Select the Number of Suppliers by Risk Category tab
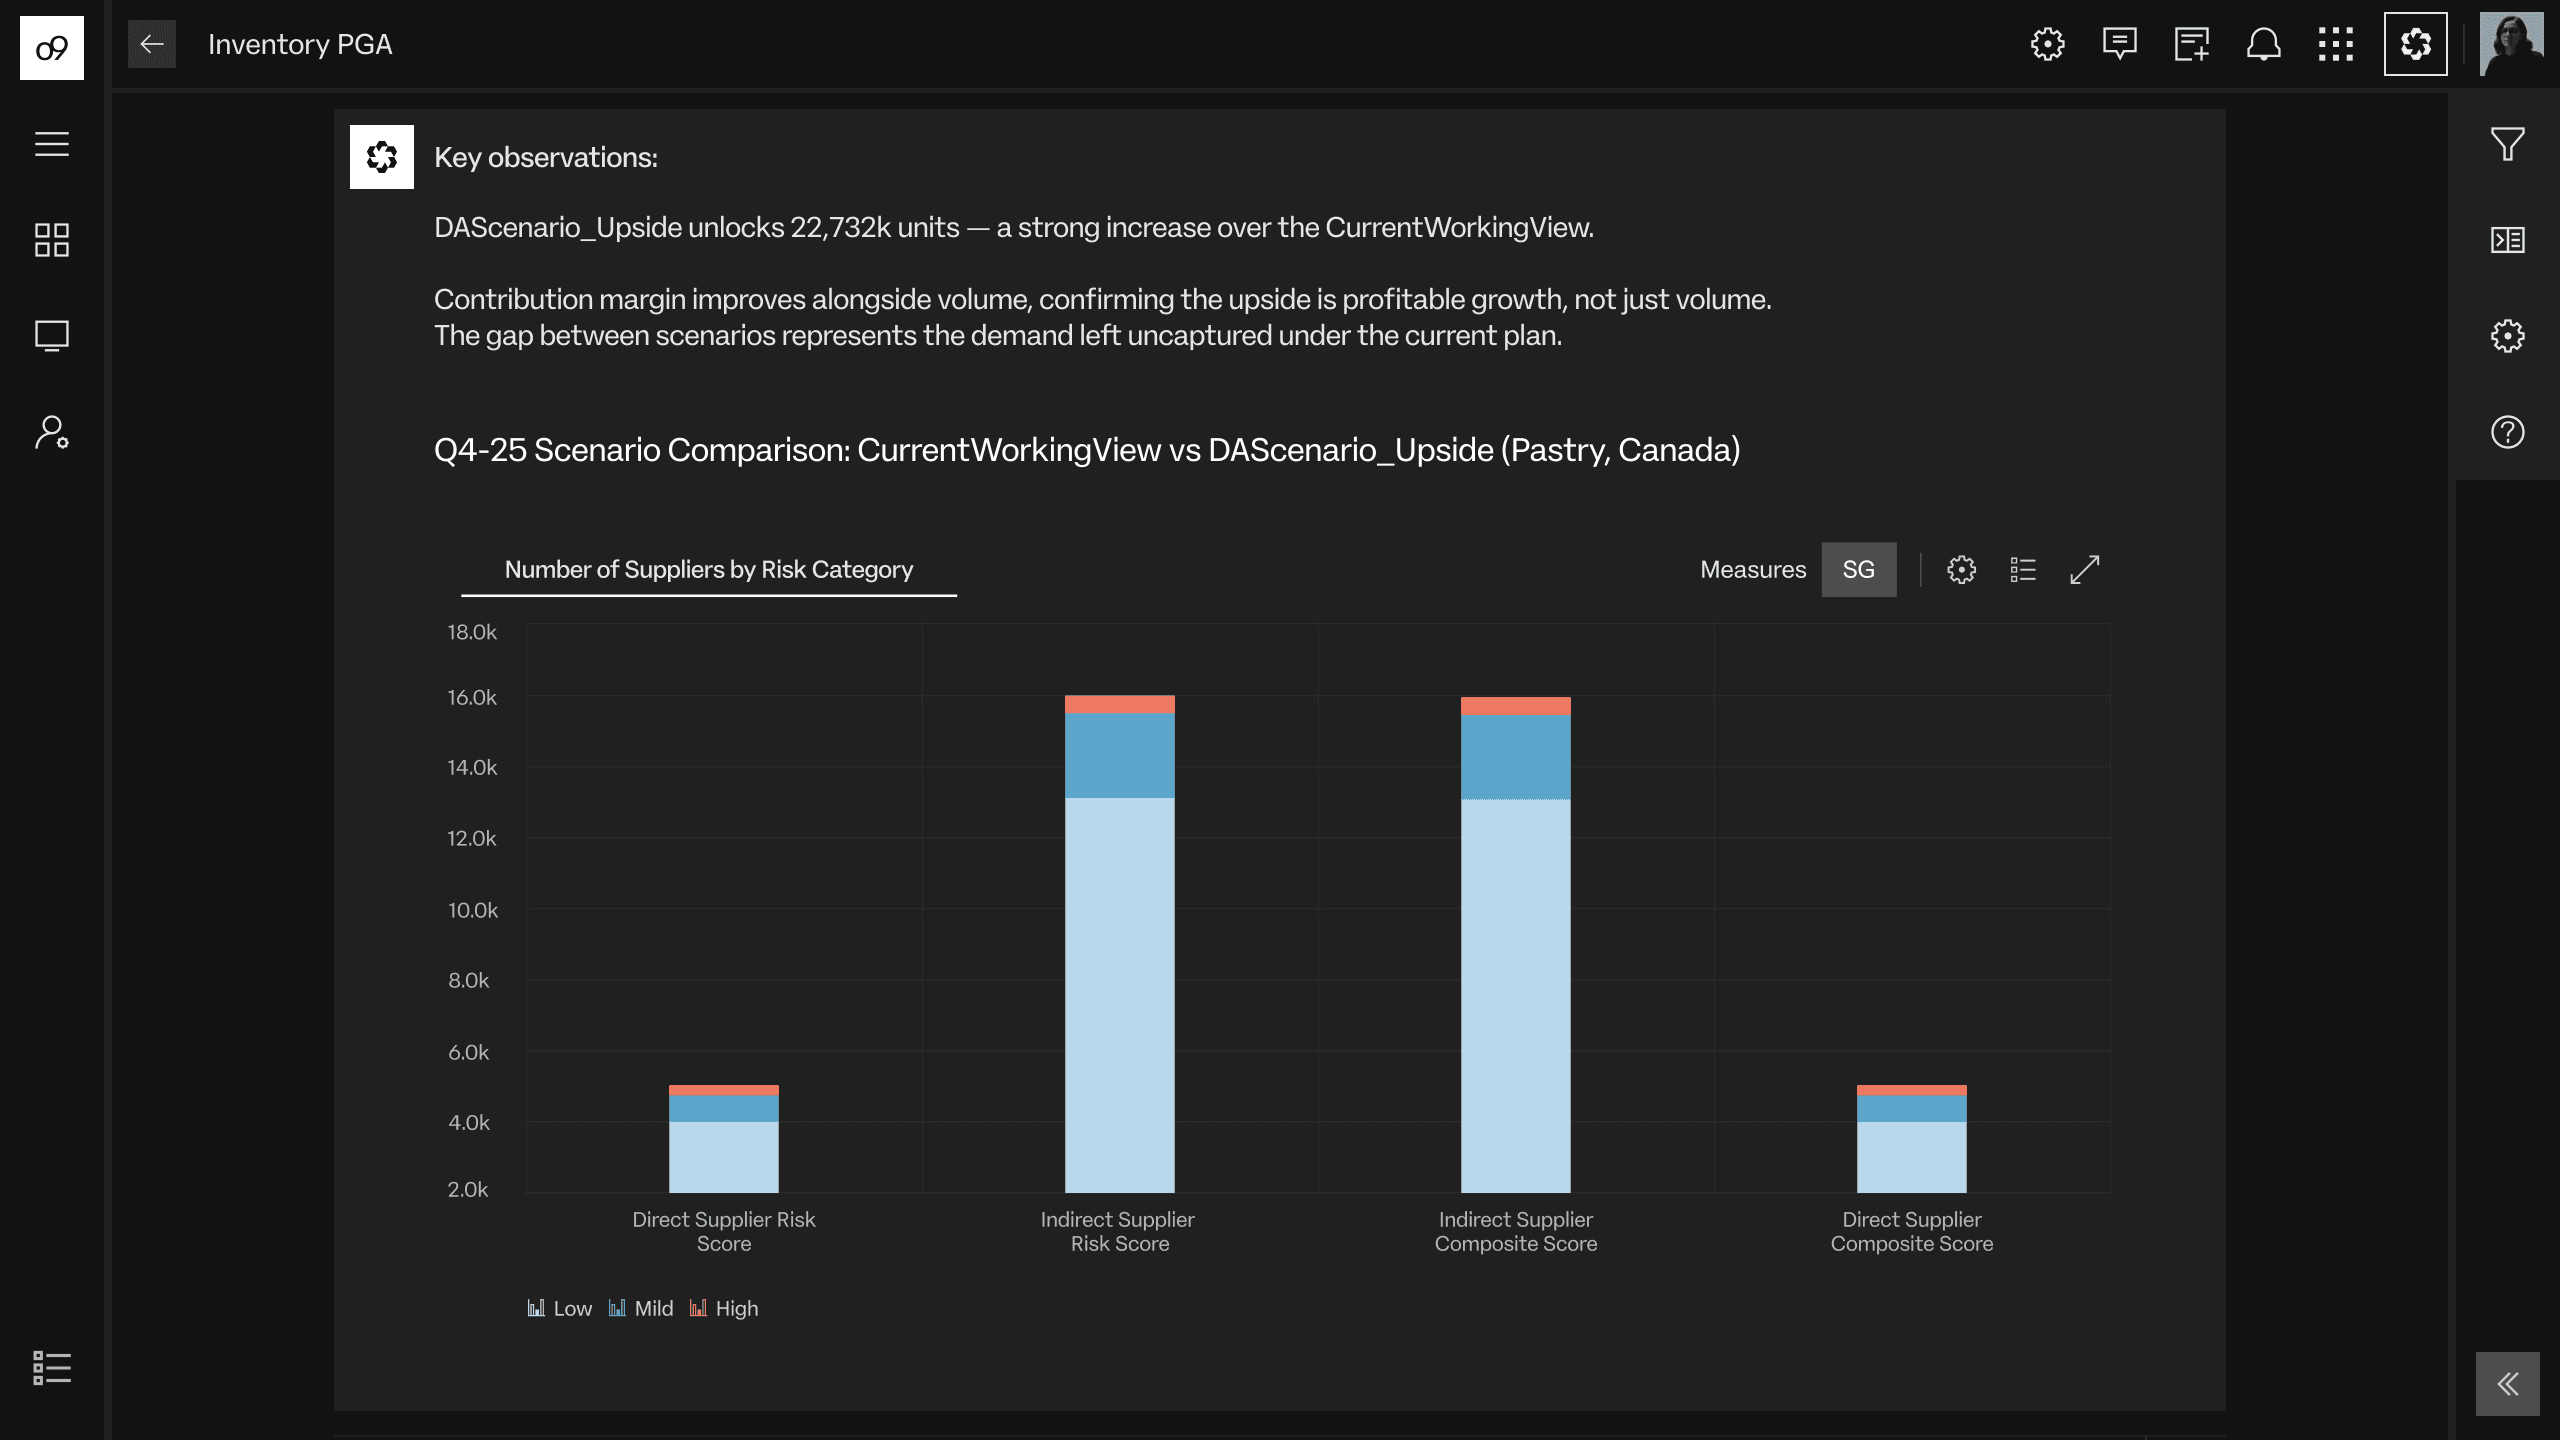Image resolution: width=2560 pixels, height=1440 pixels. click(708, 570)
